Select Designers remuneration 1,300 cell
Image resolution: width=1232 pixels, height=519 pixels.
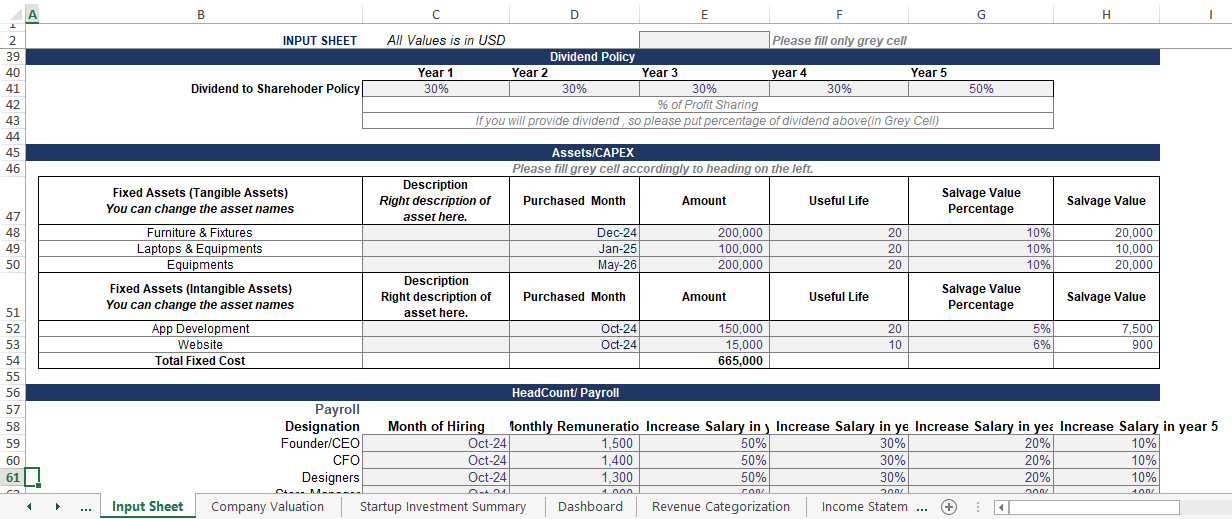pyautogui.click(x=574, y=478)
